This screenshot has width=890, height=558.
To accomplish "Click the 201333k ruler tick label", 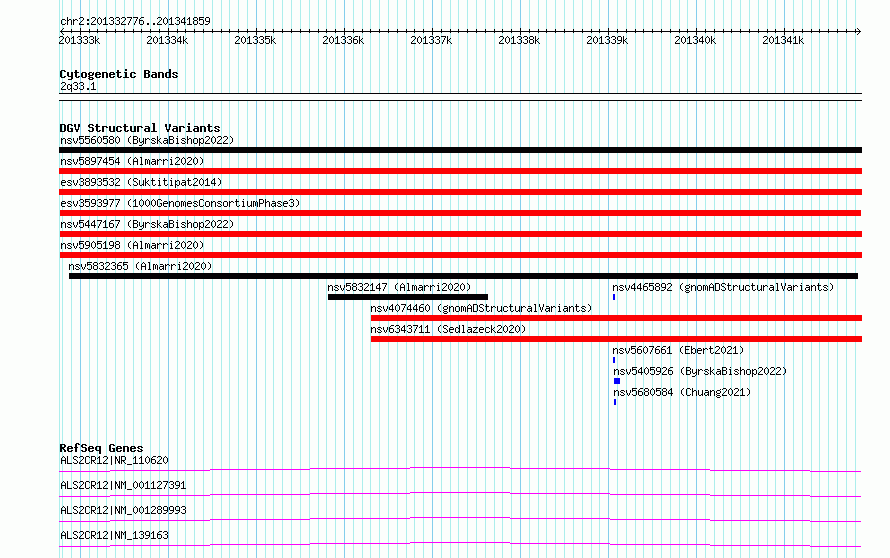I will pos(79,40).
